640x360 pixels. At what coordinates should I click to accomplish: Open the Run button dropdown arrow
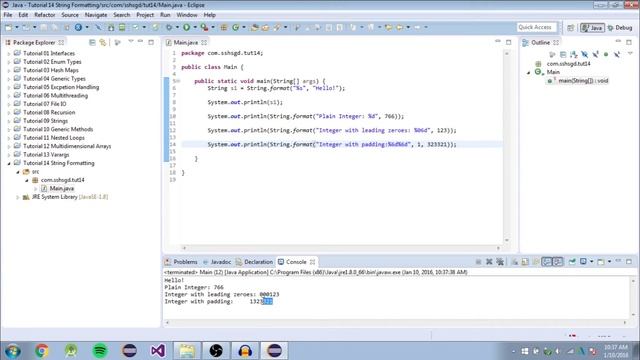pos(195,28)
